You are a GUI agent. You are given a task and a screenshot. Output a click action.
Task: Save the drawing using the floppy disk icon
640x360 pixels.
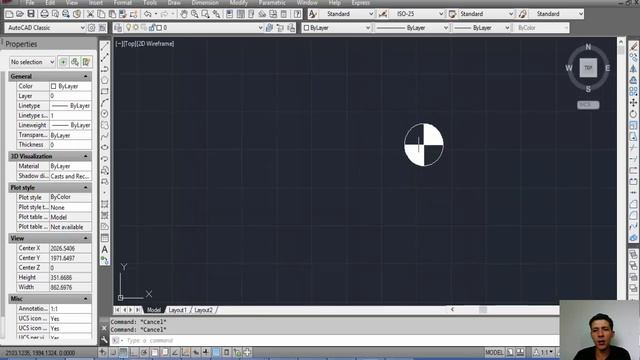pyautogui.click(x=31, y=14)
